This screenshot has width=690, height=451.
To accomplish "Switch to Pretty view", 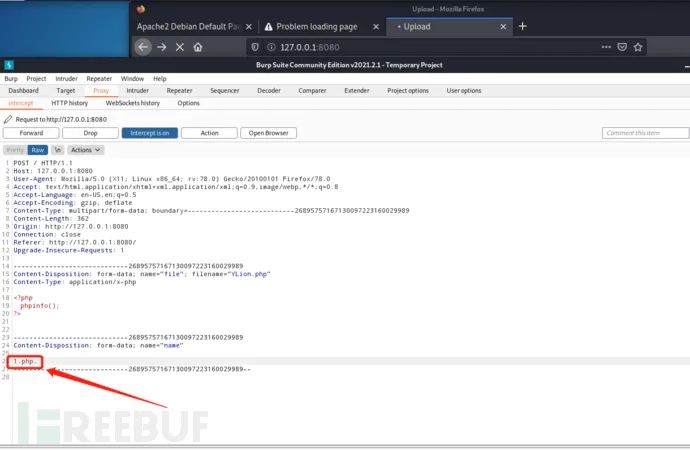I will 15,150.
